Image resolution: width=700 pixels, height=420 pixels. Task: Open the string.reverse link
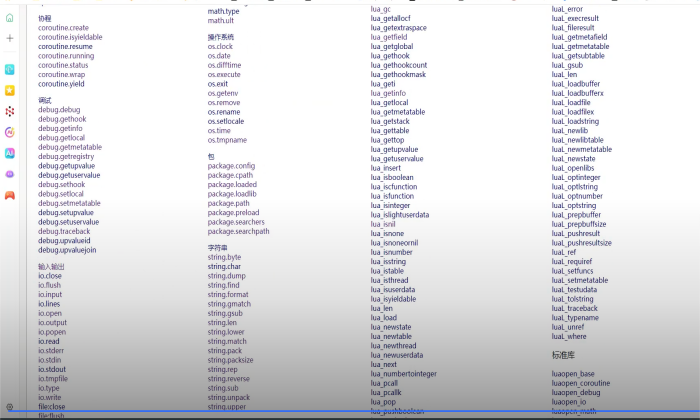tap(229, 379)
